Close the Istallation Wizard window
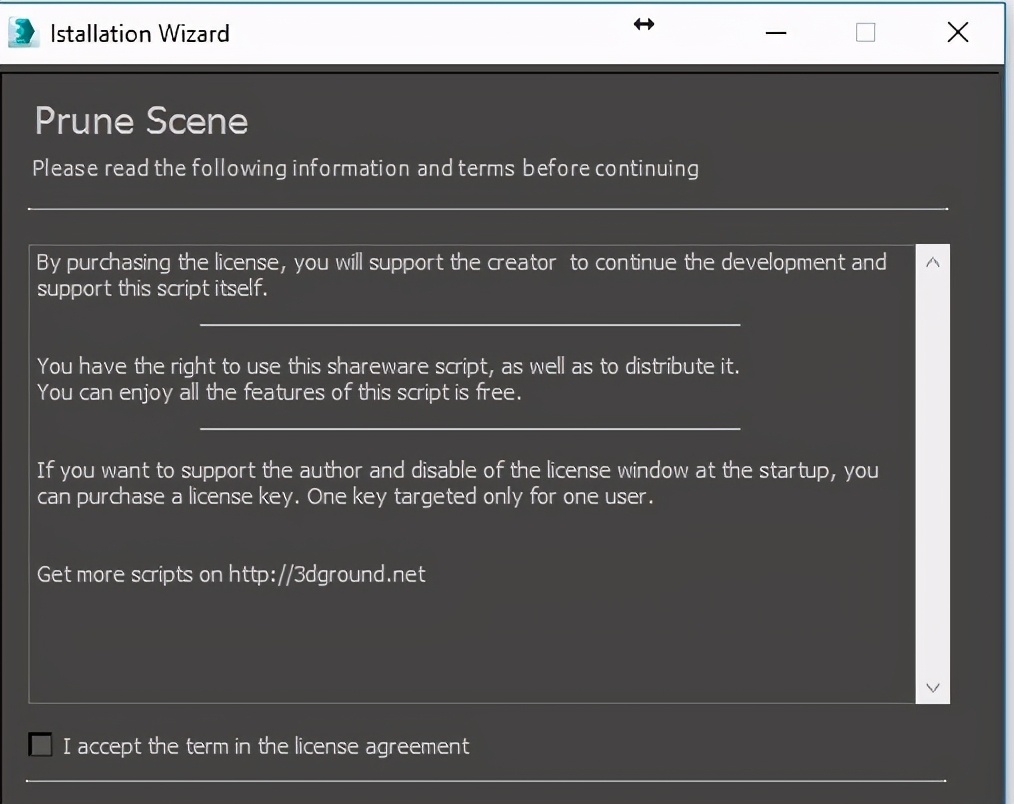This screenshot has height=804, width=1014. coord(957,32)
